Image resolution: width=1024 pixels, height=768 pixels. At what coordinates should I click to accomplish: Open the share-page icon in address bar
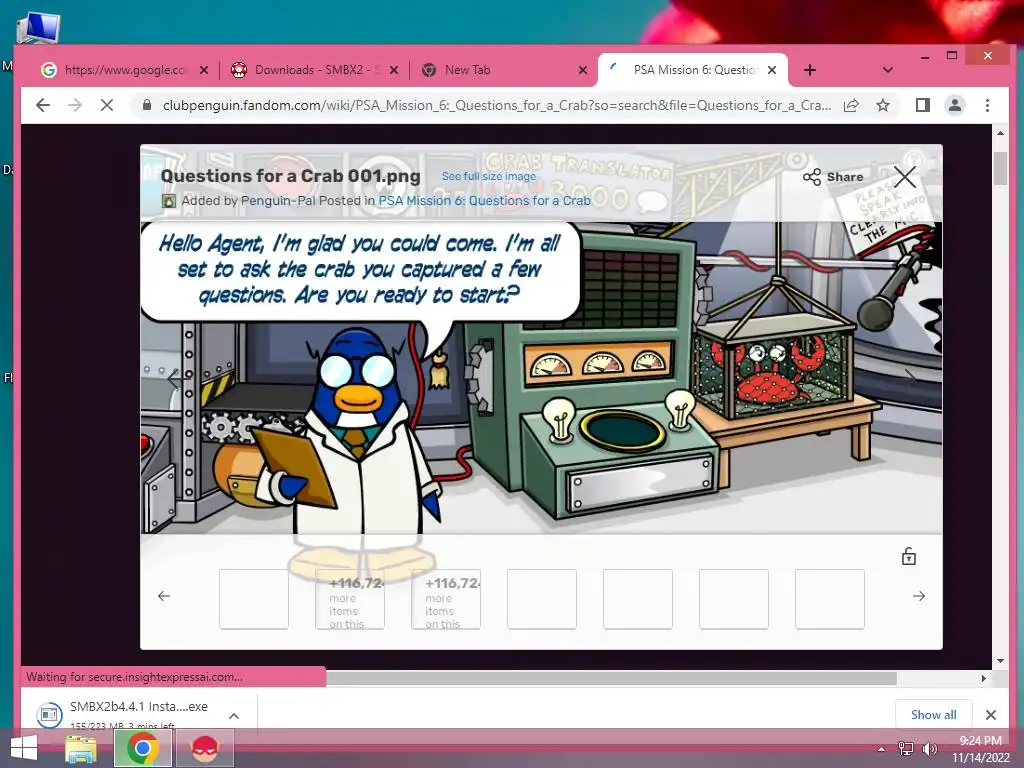(x=851, y=105)
